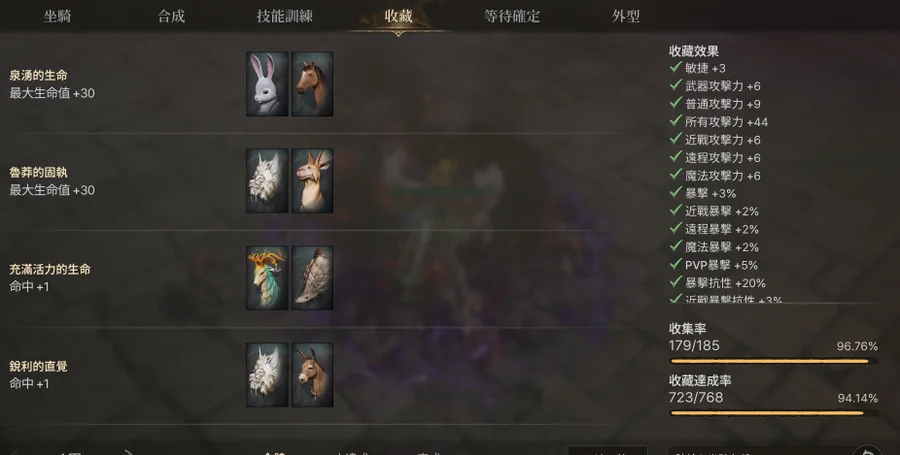Open white beast card in 銳利的直覺 row

click(267, 375)
